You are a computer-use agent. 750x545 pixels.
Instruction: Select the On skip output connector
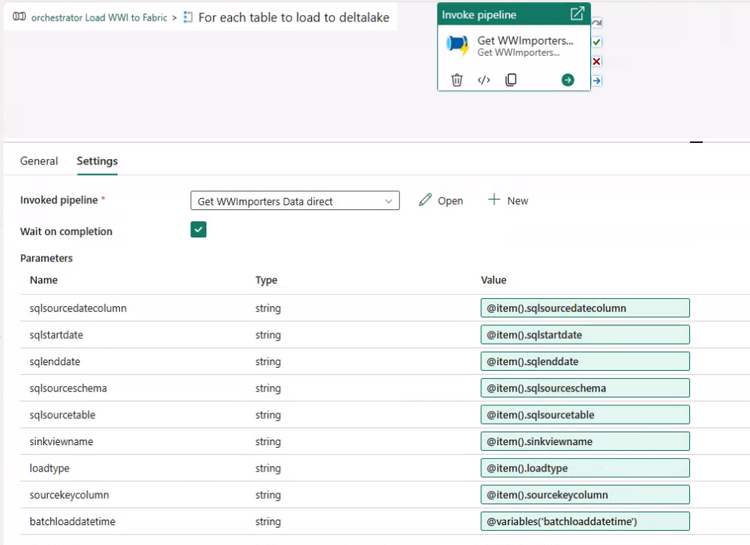(x=596, y=23)
